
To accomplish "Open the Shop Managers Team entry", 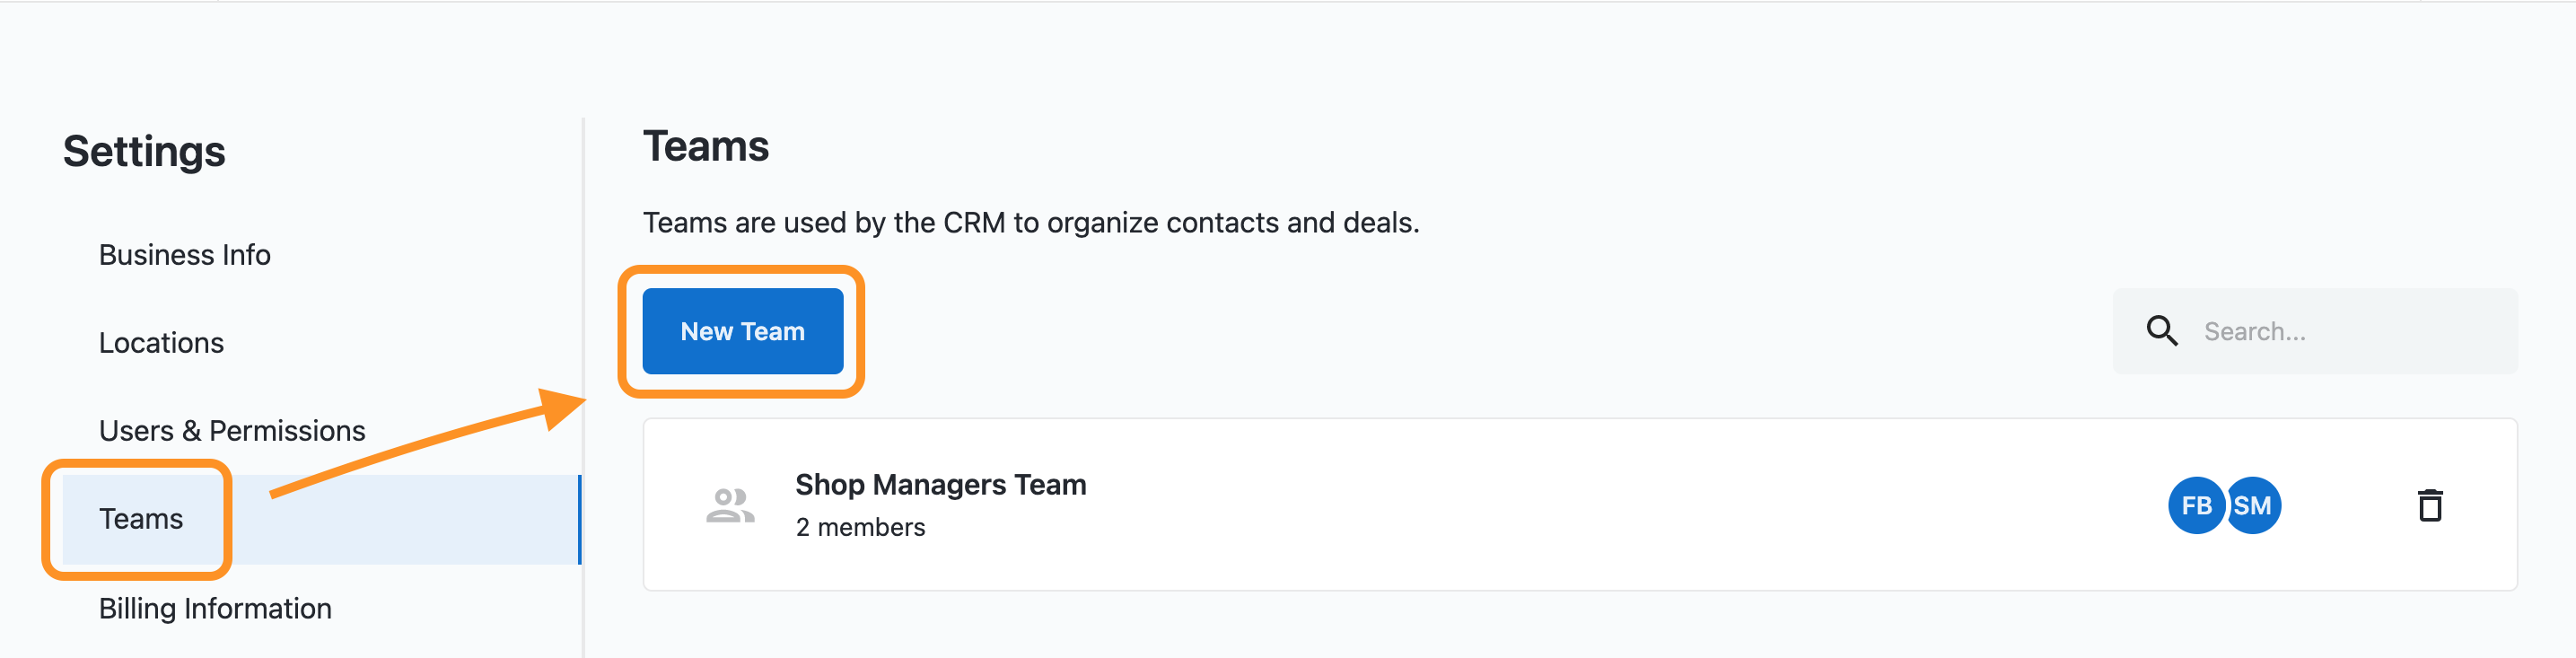I will click(940, 484).
